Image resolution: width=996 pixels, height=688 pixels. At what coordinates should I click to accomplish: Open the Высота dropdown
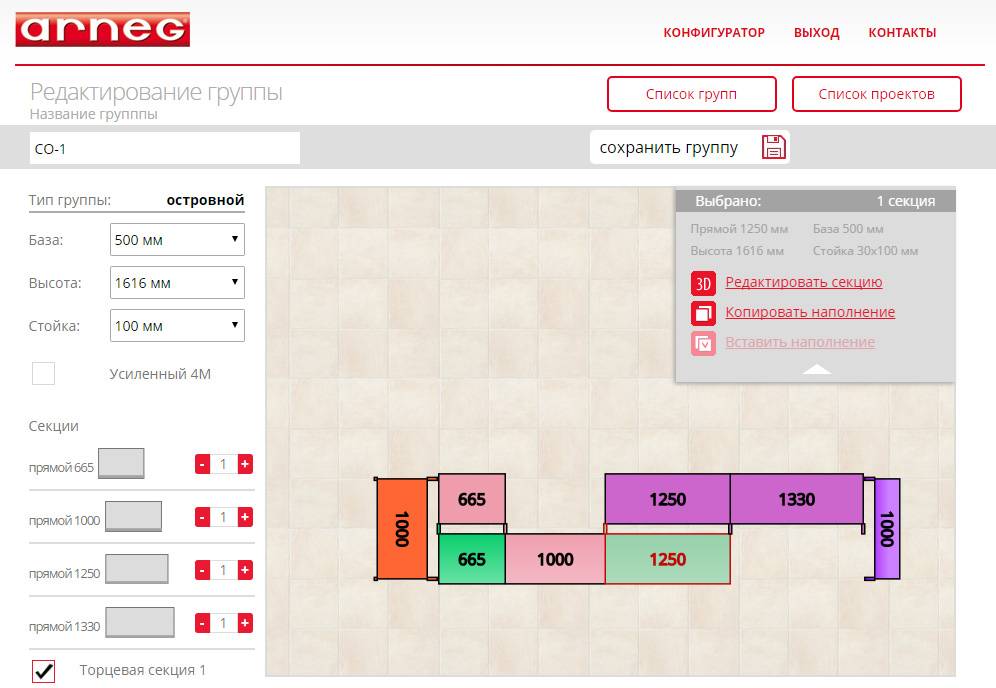tap(177, 283)
